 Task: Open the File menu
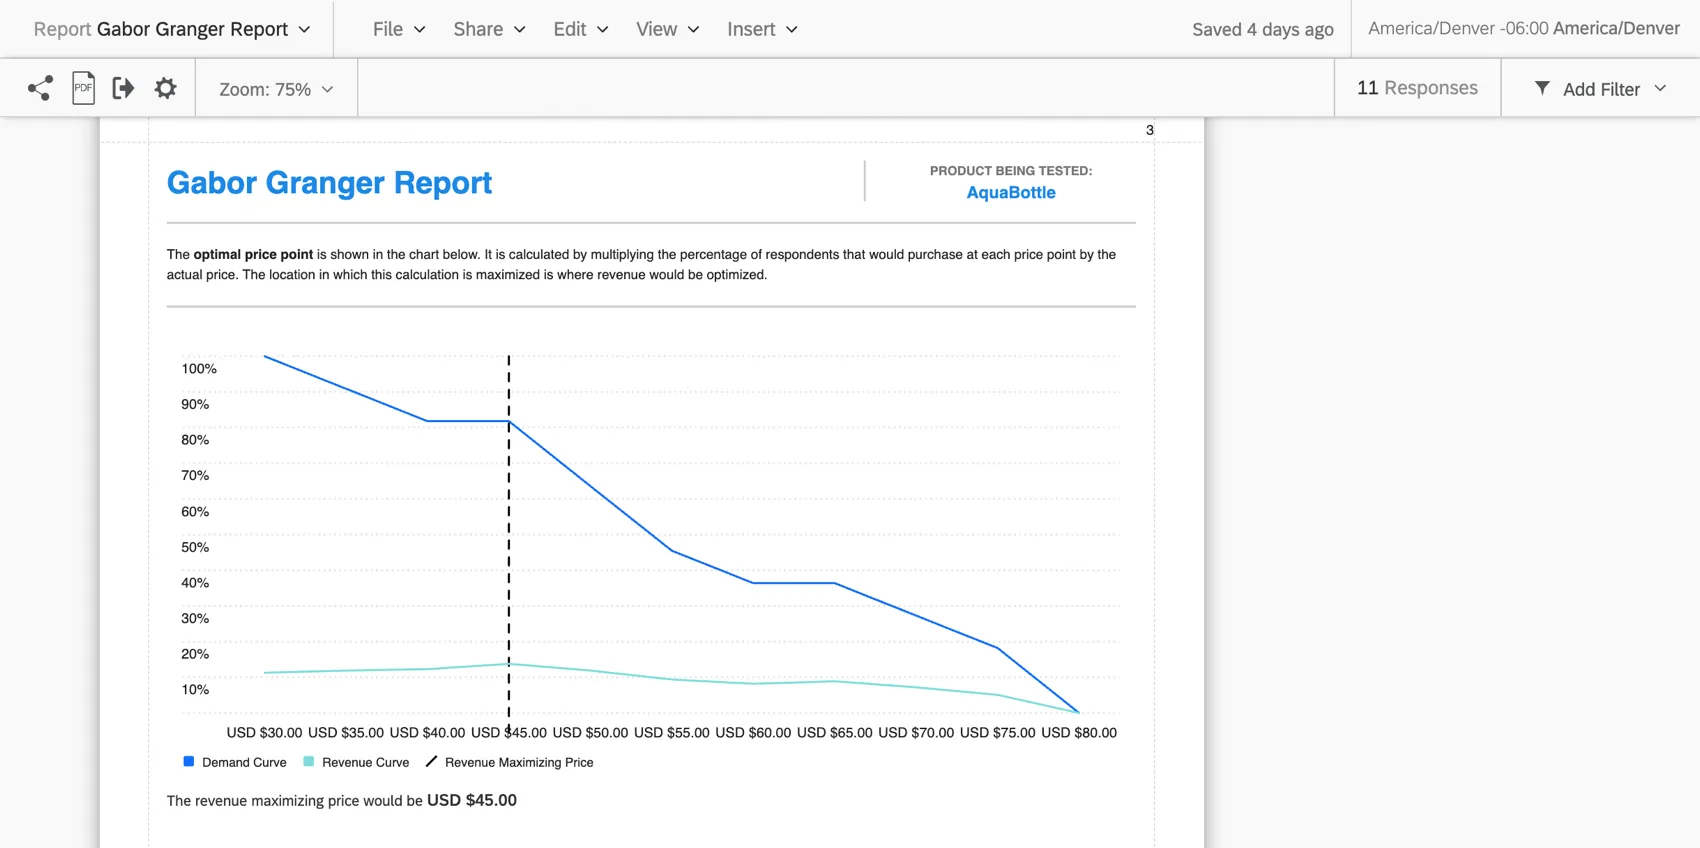tap(398, 30)
